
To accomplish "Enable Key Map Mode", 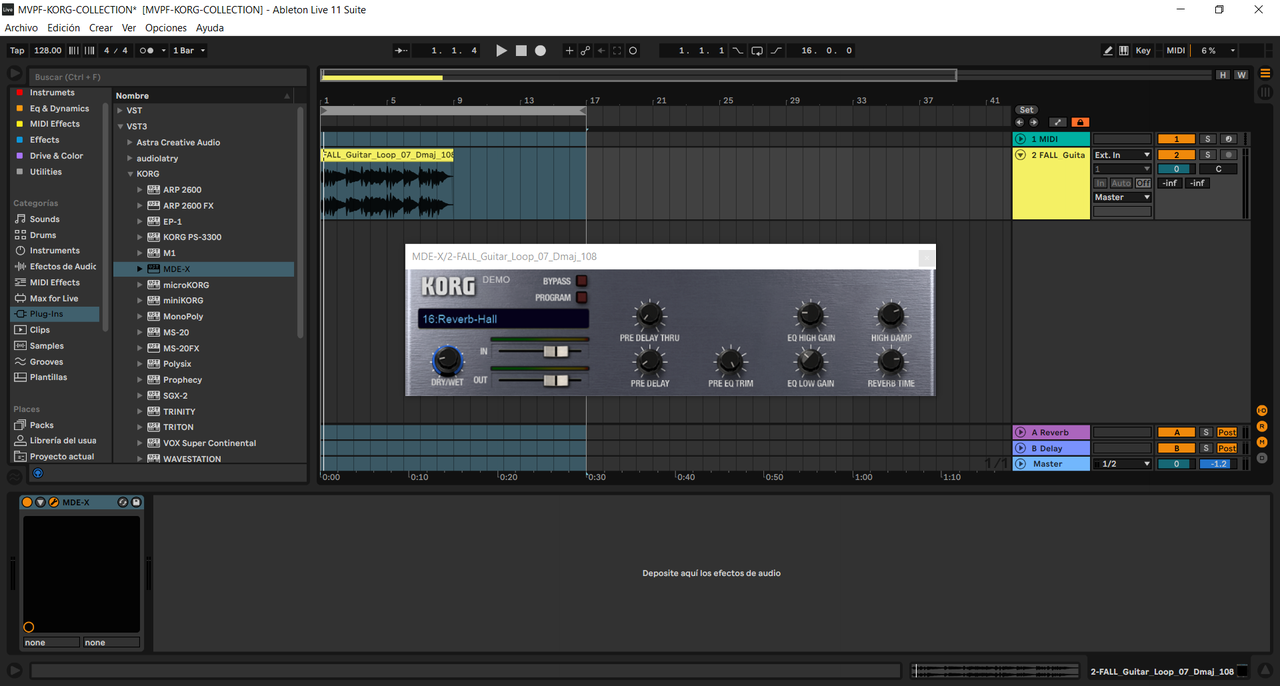I will (1143, 50).
